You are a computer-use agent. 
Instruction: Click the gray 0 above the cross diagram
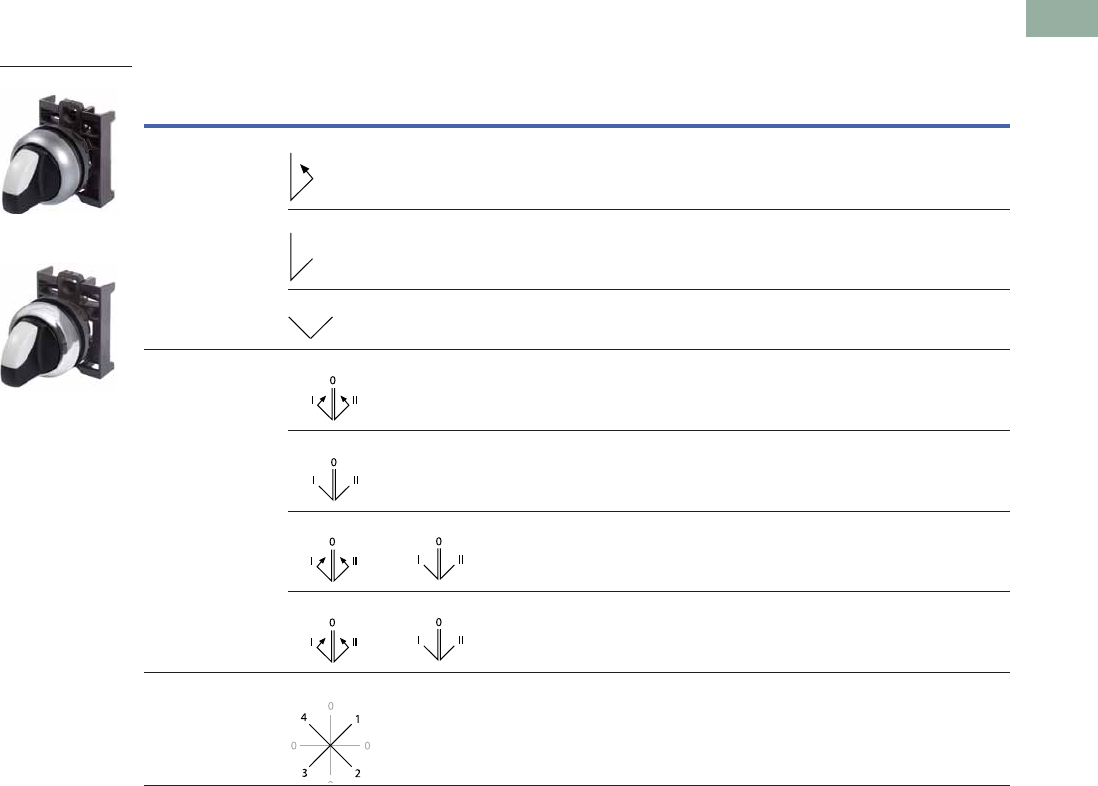pyautogui.click(x=331, y=706)
